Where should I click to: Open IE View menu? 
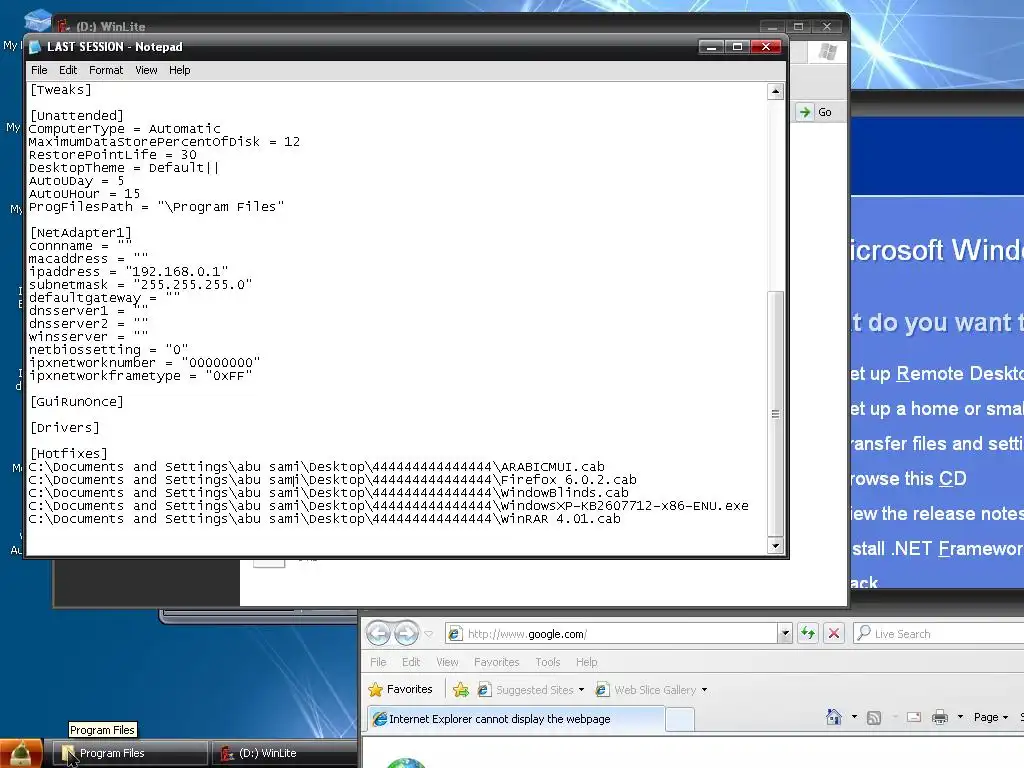[x=447, y=662]
